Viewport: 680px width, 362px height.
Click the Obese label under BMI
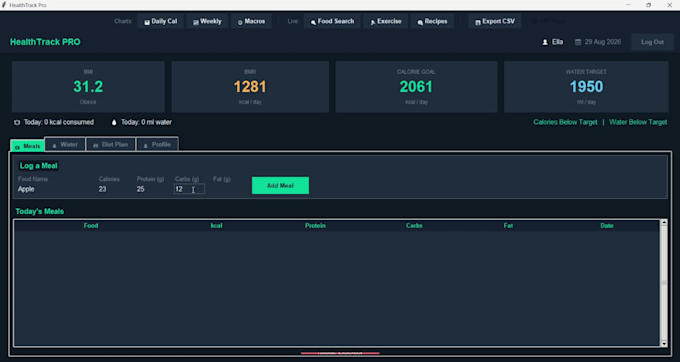[88, 102]
